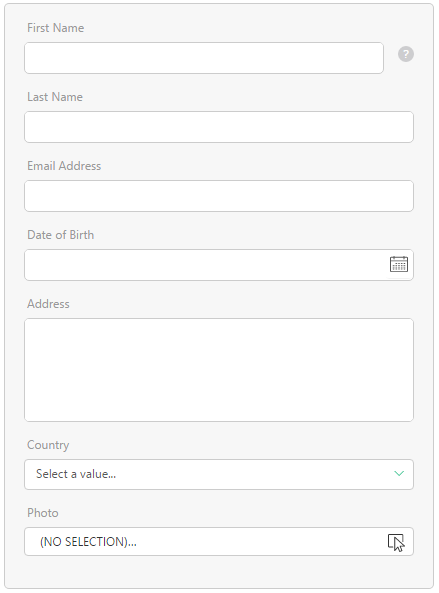Click the 'Last Name' label
The image size is (439, 593).
point(55,97)
